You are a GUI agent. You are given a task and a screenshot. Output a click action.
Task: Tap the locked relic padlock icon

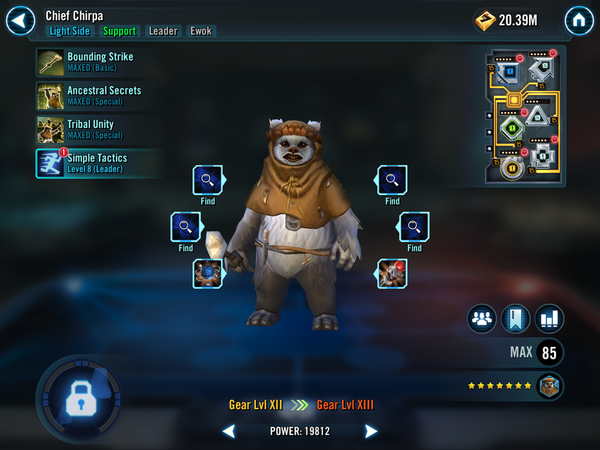click(80, 399)
